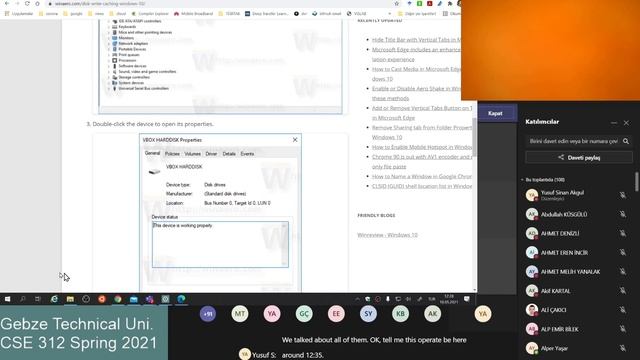The image size is (640, 360).
Task: Click mute icon next to Alper Yaşar
Action: [622, 348]
